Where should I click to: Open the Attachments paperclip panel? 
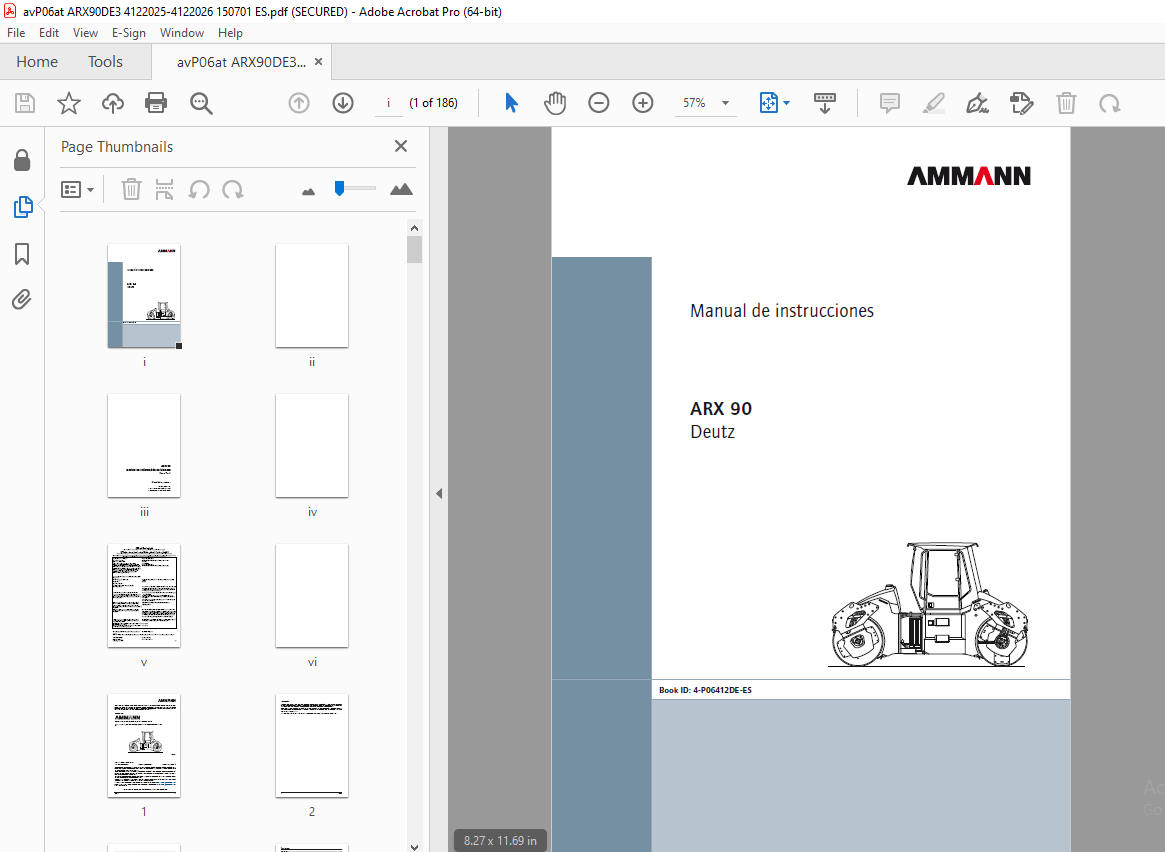tap(22, 299)
